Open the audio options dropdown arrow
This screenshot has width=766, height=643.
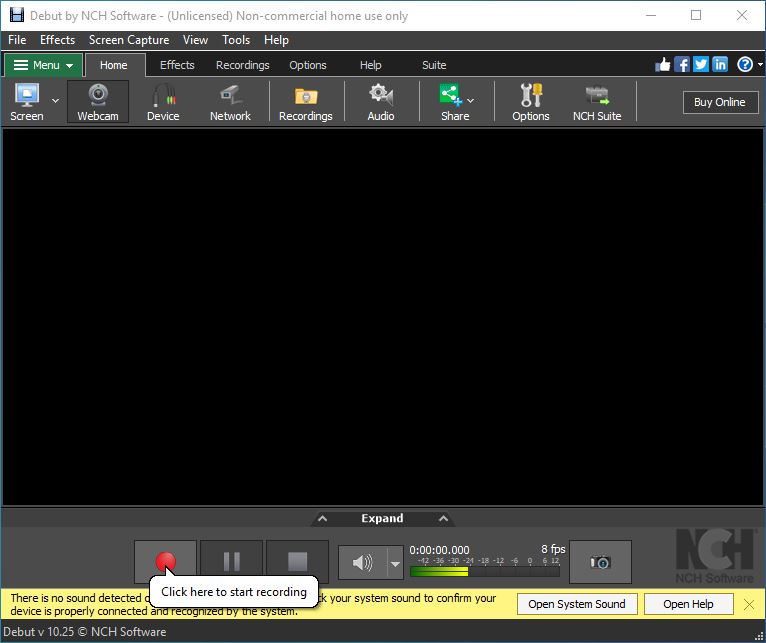pos(395,563)
